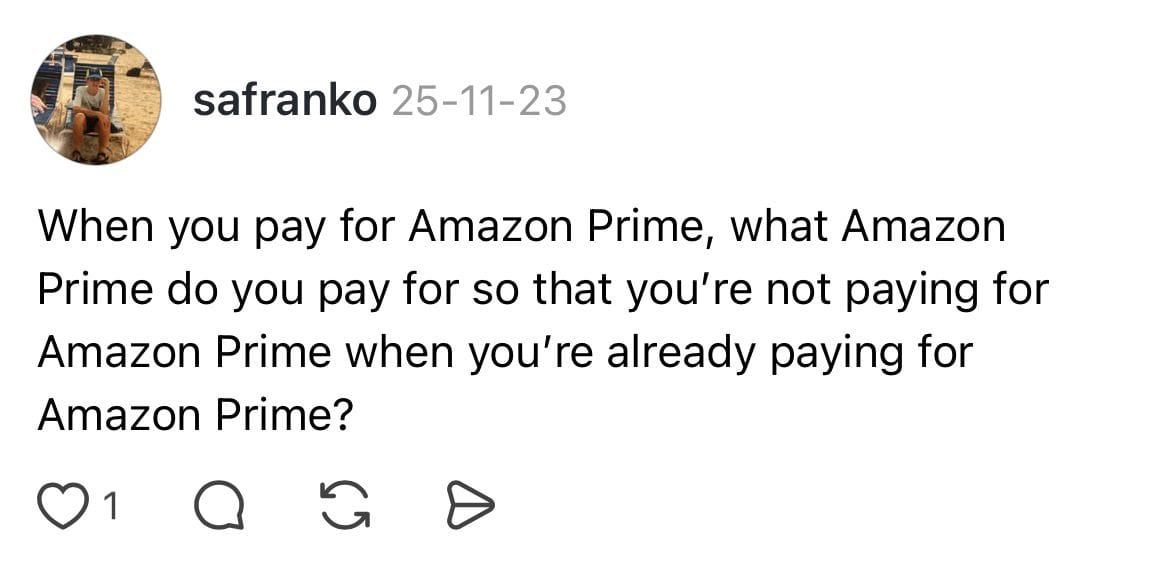View the like count number 1
The width and height of the screenshot is (1170, 567).
(110, 507)
